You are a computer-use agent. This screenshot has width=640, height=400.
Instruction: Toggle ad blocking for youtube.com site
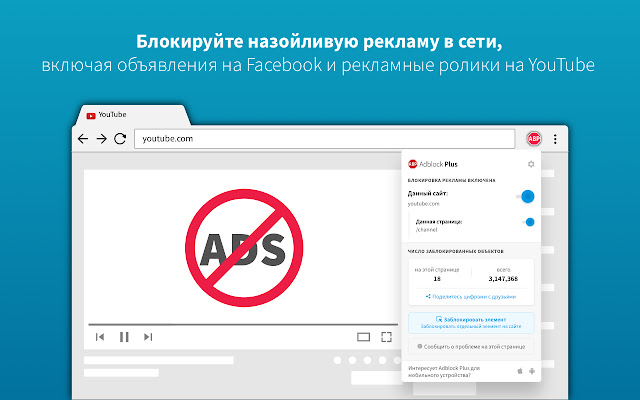pyautogui.click(x=525, y=197)
